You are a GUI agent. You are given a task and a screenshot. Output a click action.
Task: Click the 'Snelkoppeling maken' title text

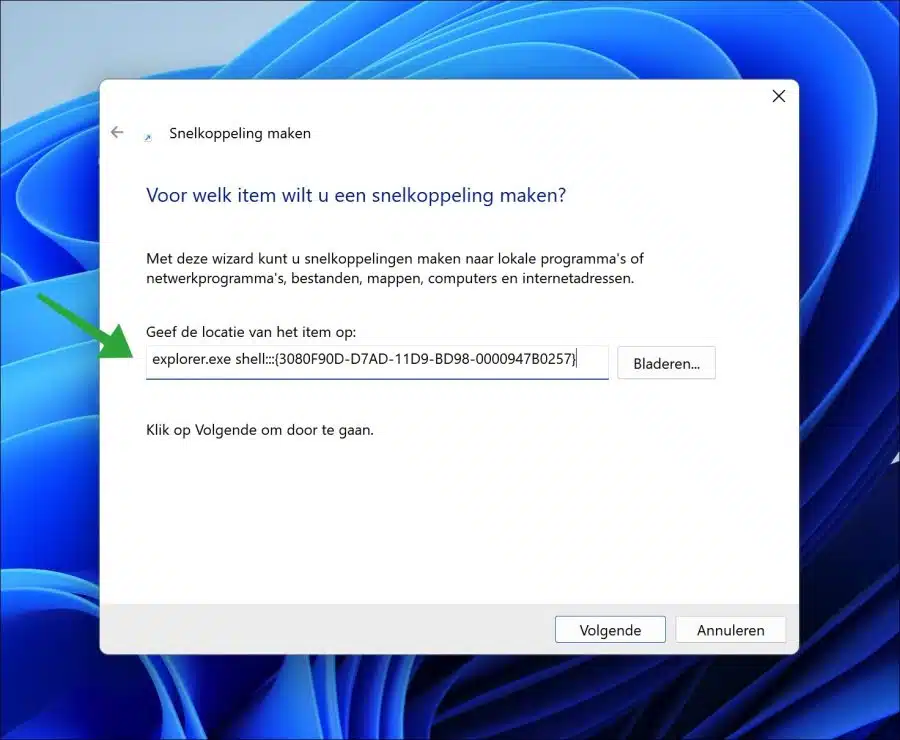[240, 133]
